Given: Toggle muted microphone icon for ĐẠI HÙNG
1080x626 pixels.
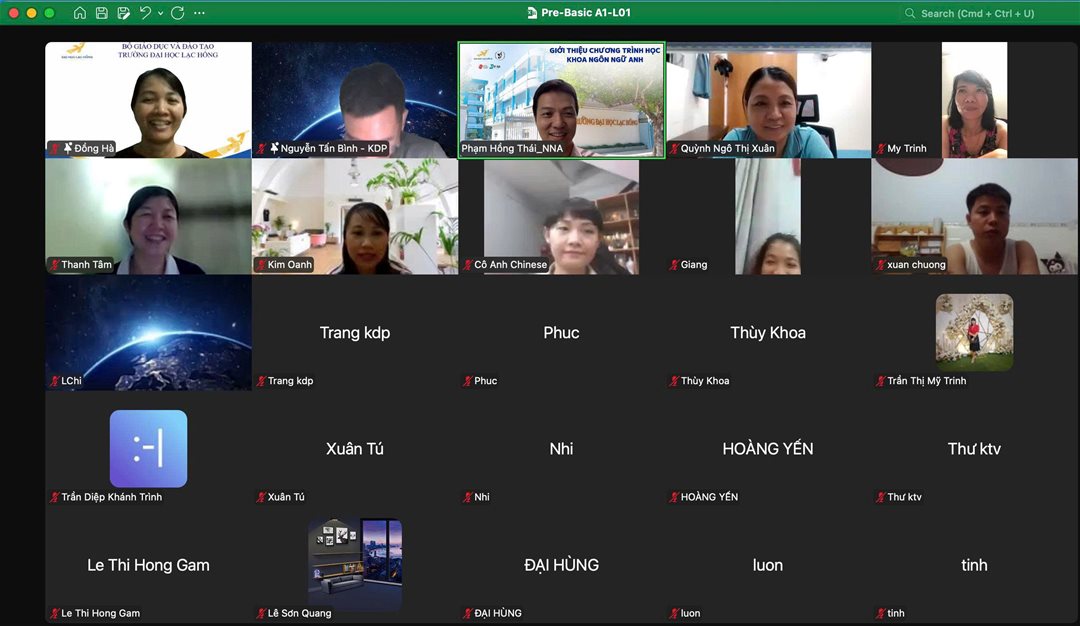Looking at the screenshot, I should pos(468,613).
